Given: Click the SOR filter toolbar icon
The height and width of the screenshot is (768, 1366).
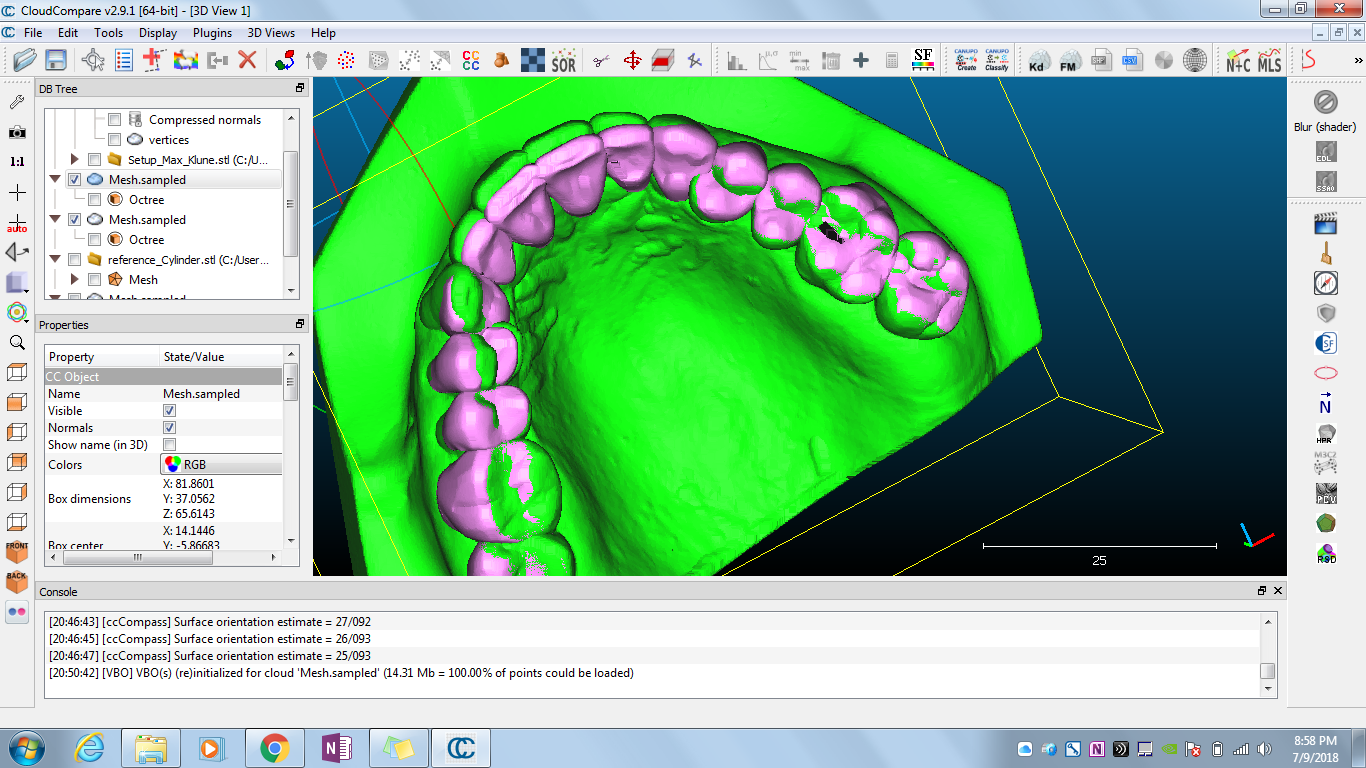Looking at the screenshot, I should coord(564,61).
